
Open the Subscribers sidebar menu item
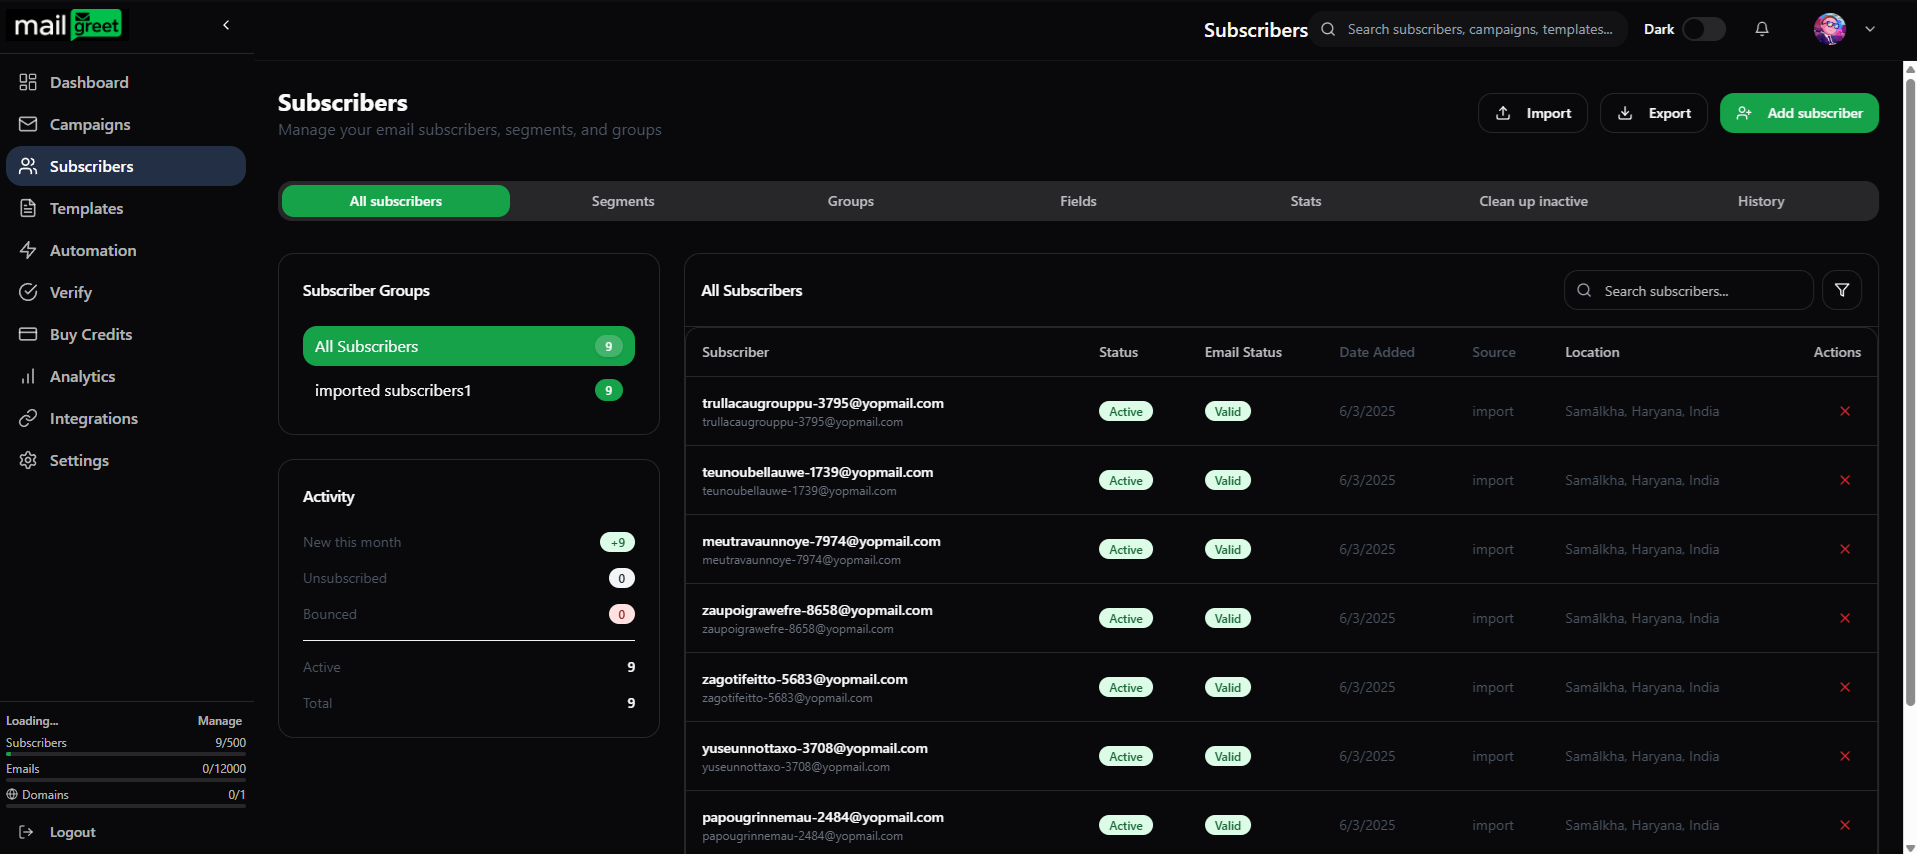(126, 166)
